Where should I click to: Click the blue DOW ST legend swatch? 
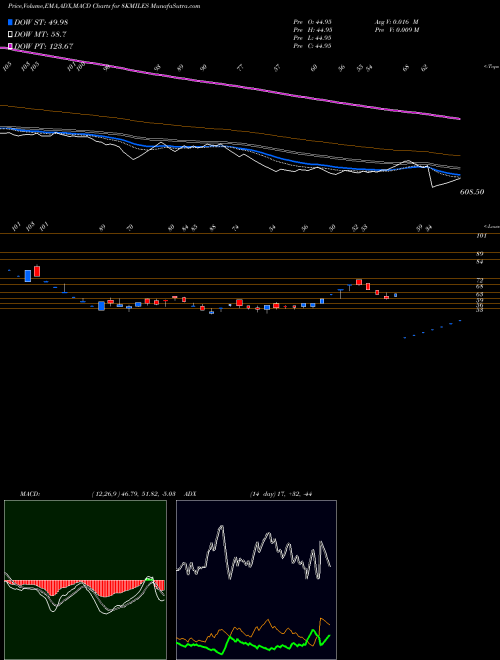[x=10, y=22]
